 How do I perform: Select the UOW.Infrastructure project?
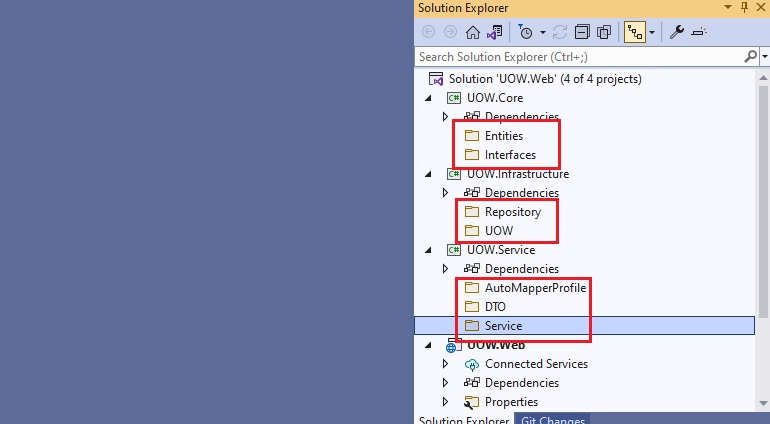518,174
